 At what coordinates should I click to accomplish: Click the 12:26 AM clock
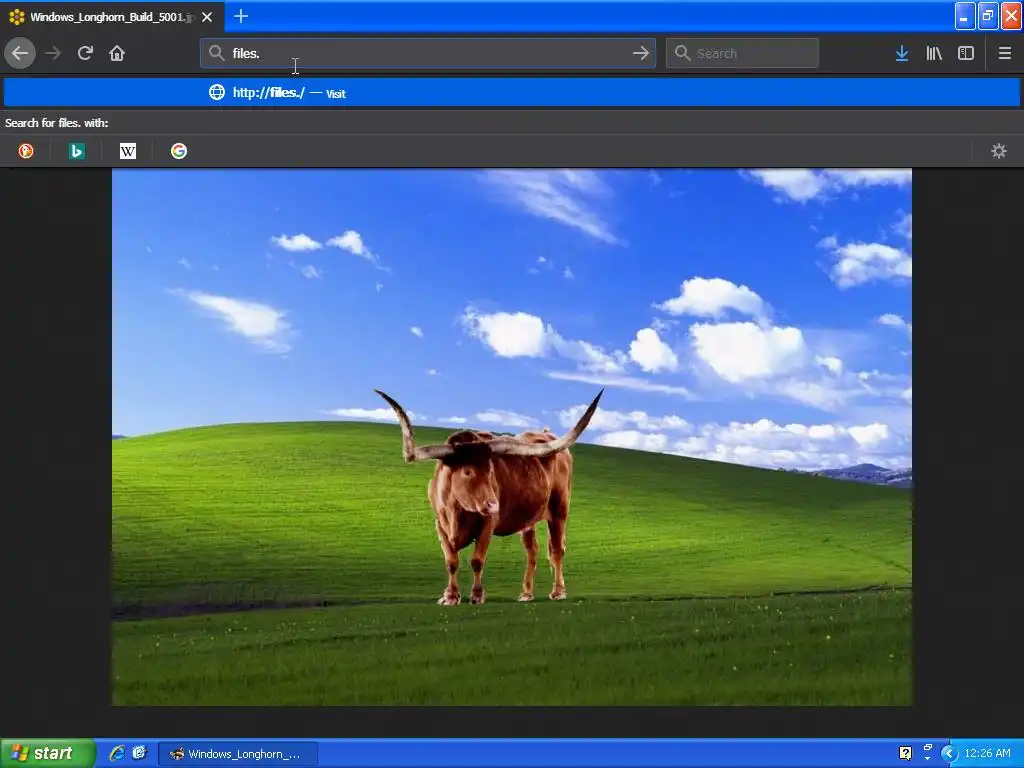(987, 754)
